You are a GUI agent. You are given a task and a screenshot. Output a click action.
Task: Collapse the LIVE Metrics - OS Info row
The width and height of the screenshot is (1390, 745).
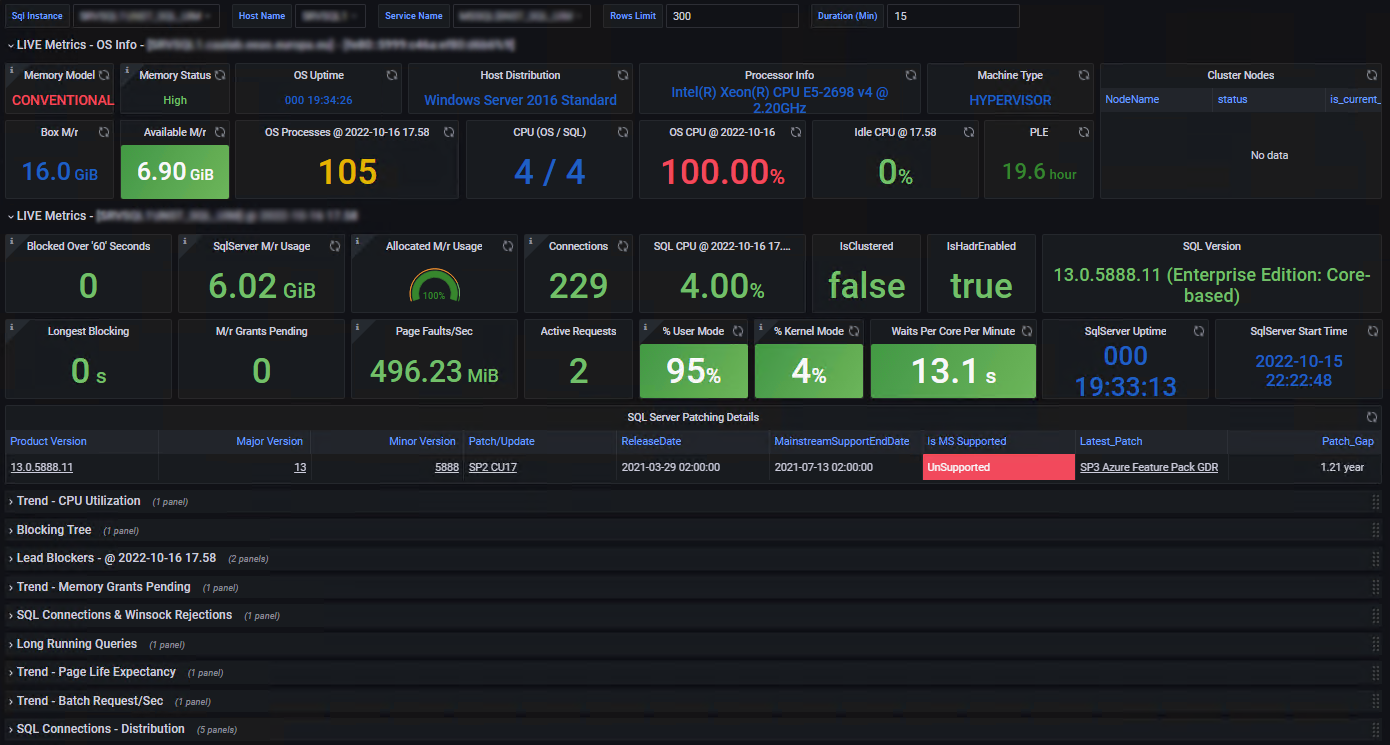pyautogui.click(x=76, y=45)
